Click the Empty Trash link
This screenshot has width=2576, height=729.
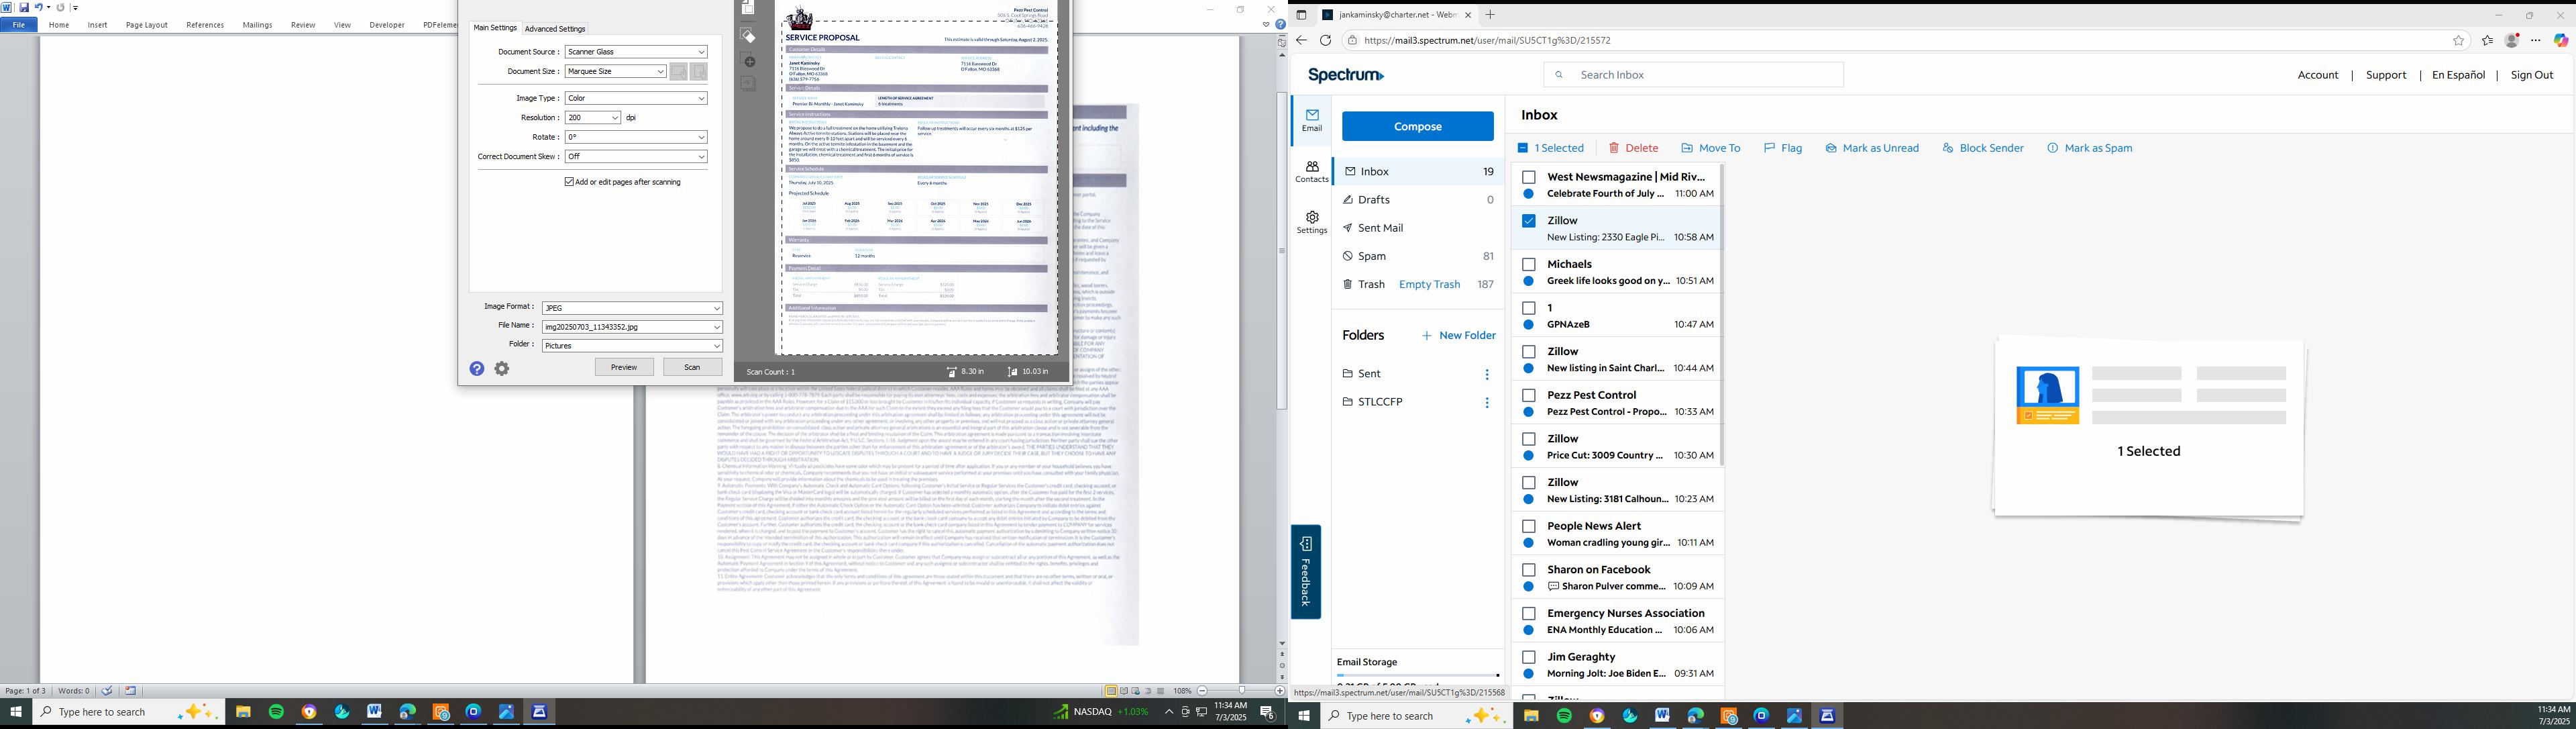(x=1429, y=285)
